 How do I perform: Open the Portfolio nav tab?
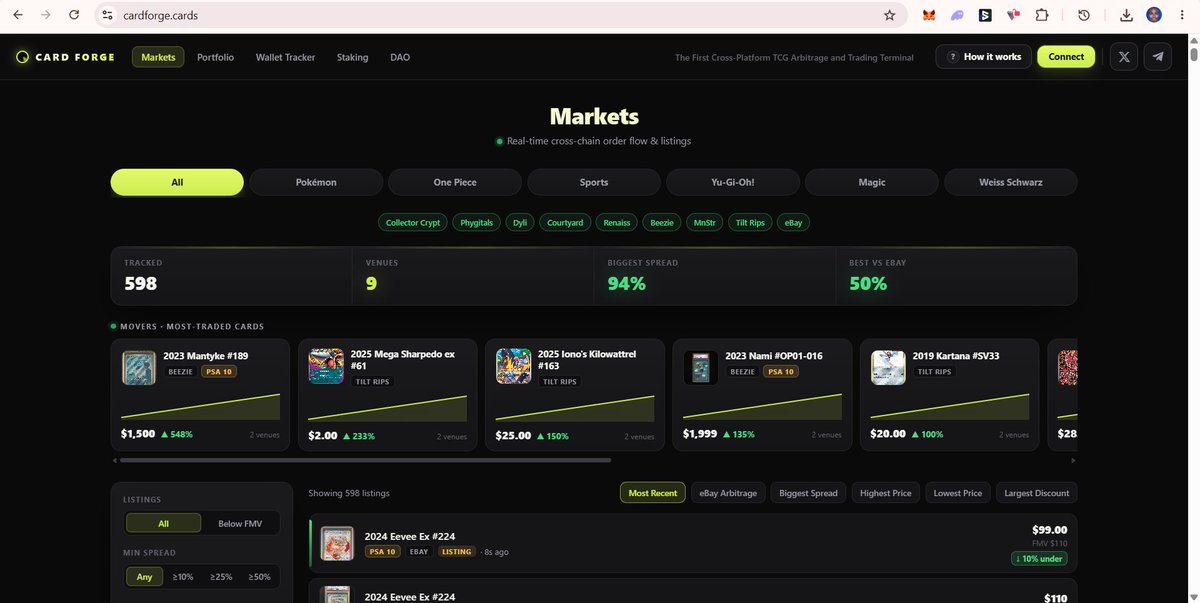pyautogui.click(x=215, y=57)
